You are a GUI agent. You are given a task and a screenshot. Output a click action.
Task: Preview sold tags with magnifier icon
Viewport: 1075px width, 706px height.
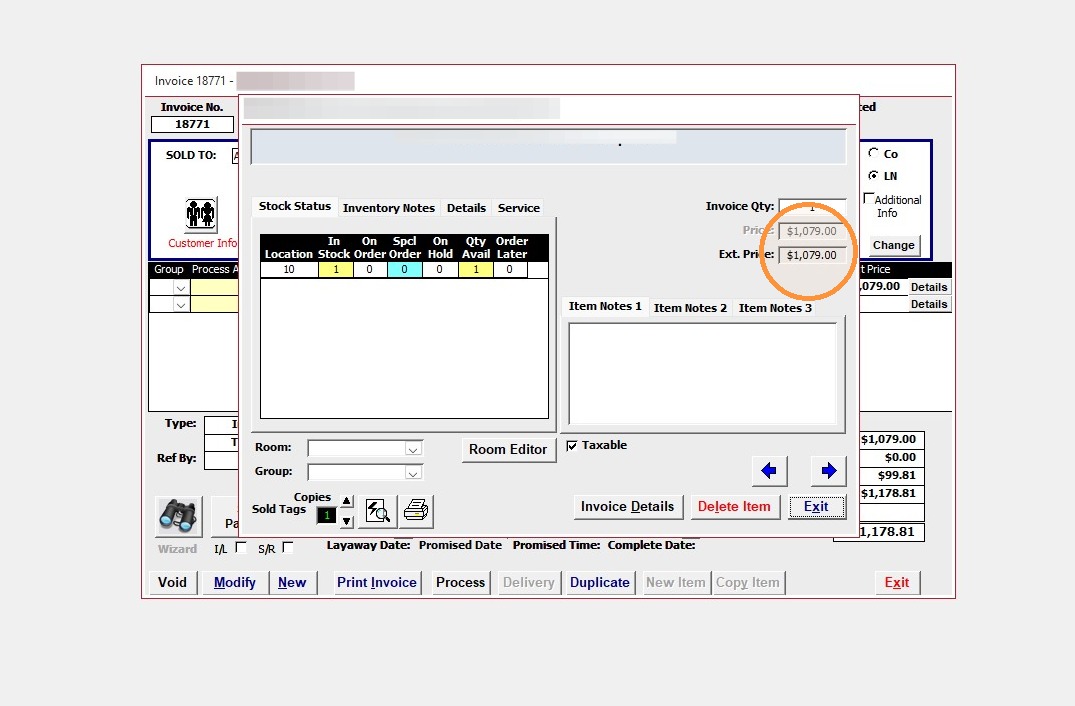tap(377, 511)
